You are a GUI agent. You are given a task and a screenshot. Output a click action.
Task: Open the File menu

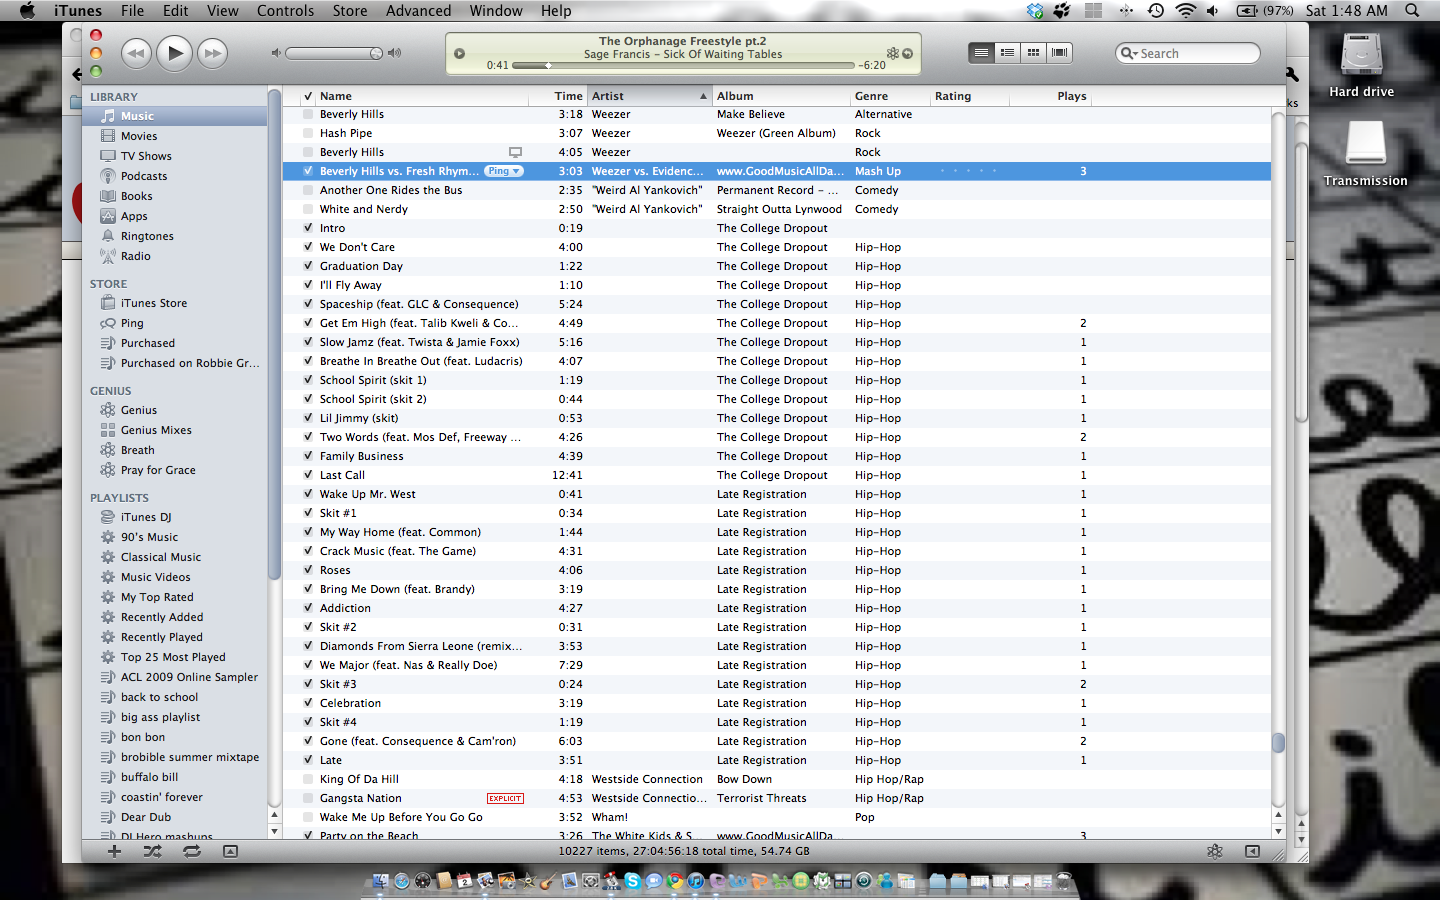pos(132,10)
